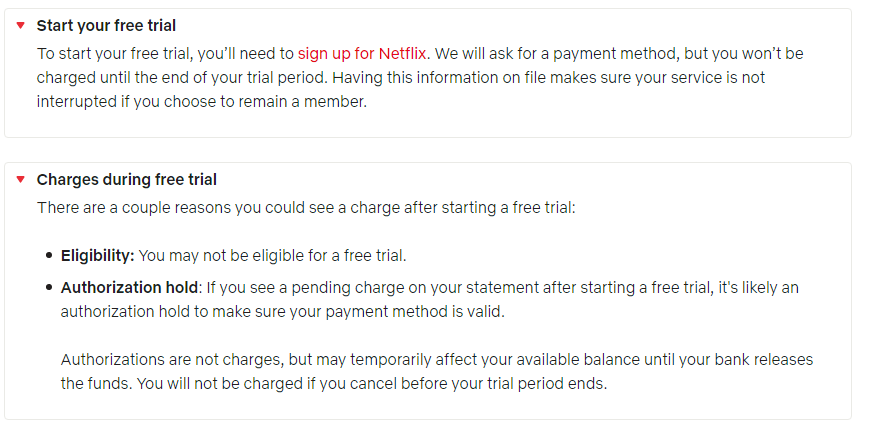Click the Start your free trial heading
The image size is (871, 427).
[x=106, y=26]
